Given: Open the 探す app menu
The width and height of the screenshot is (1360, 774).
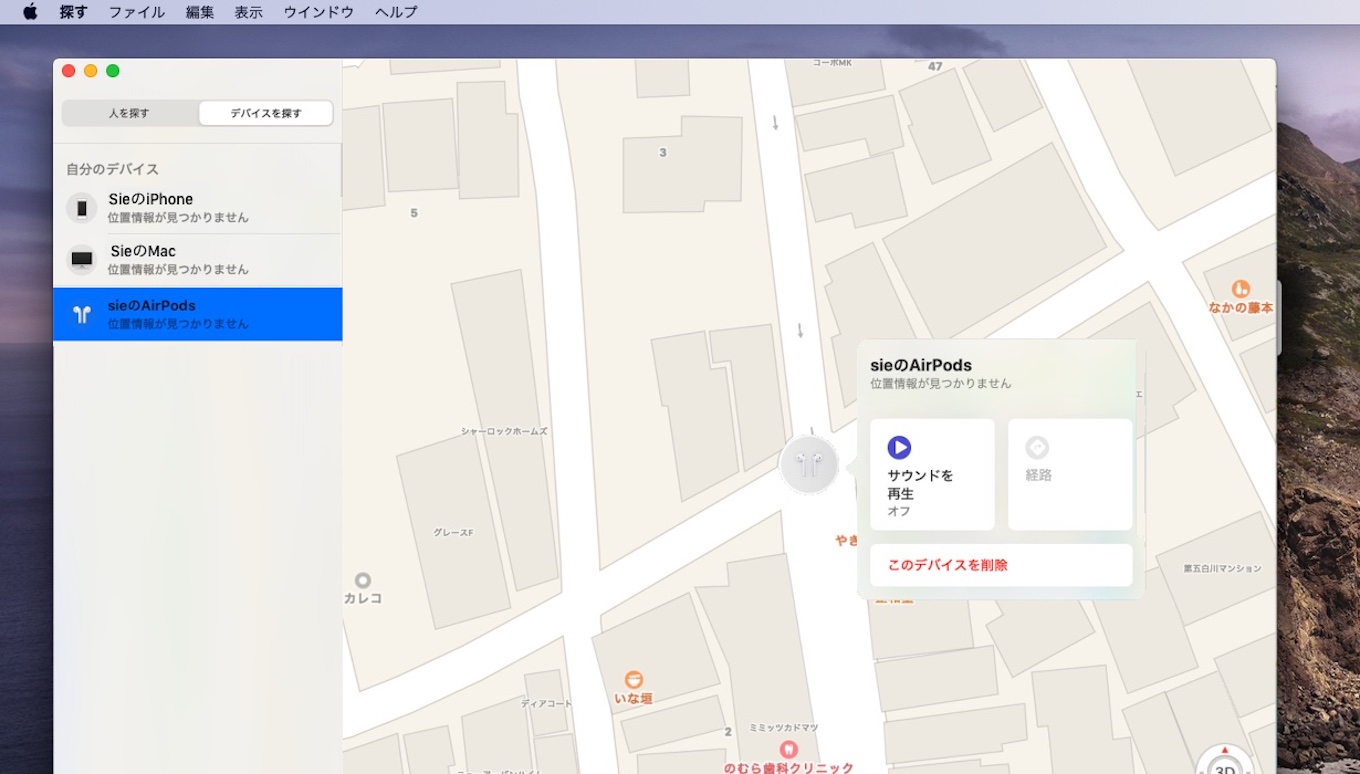Looking at the screenshot, I should 73,12.
